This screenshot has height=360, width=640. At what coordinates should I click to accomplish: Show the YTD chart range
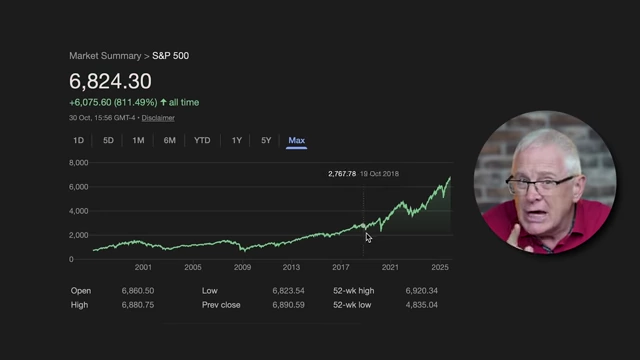(202, 140)
